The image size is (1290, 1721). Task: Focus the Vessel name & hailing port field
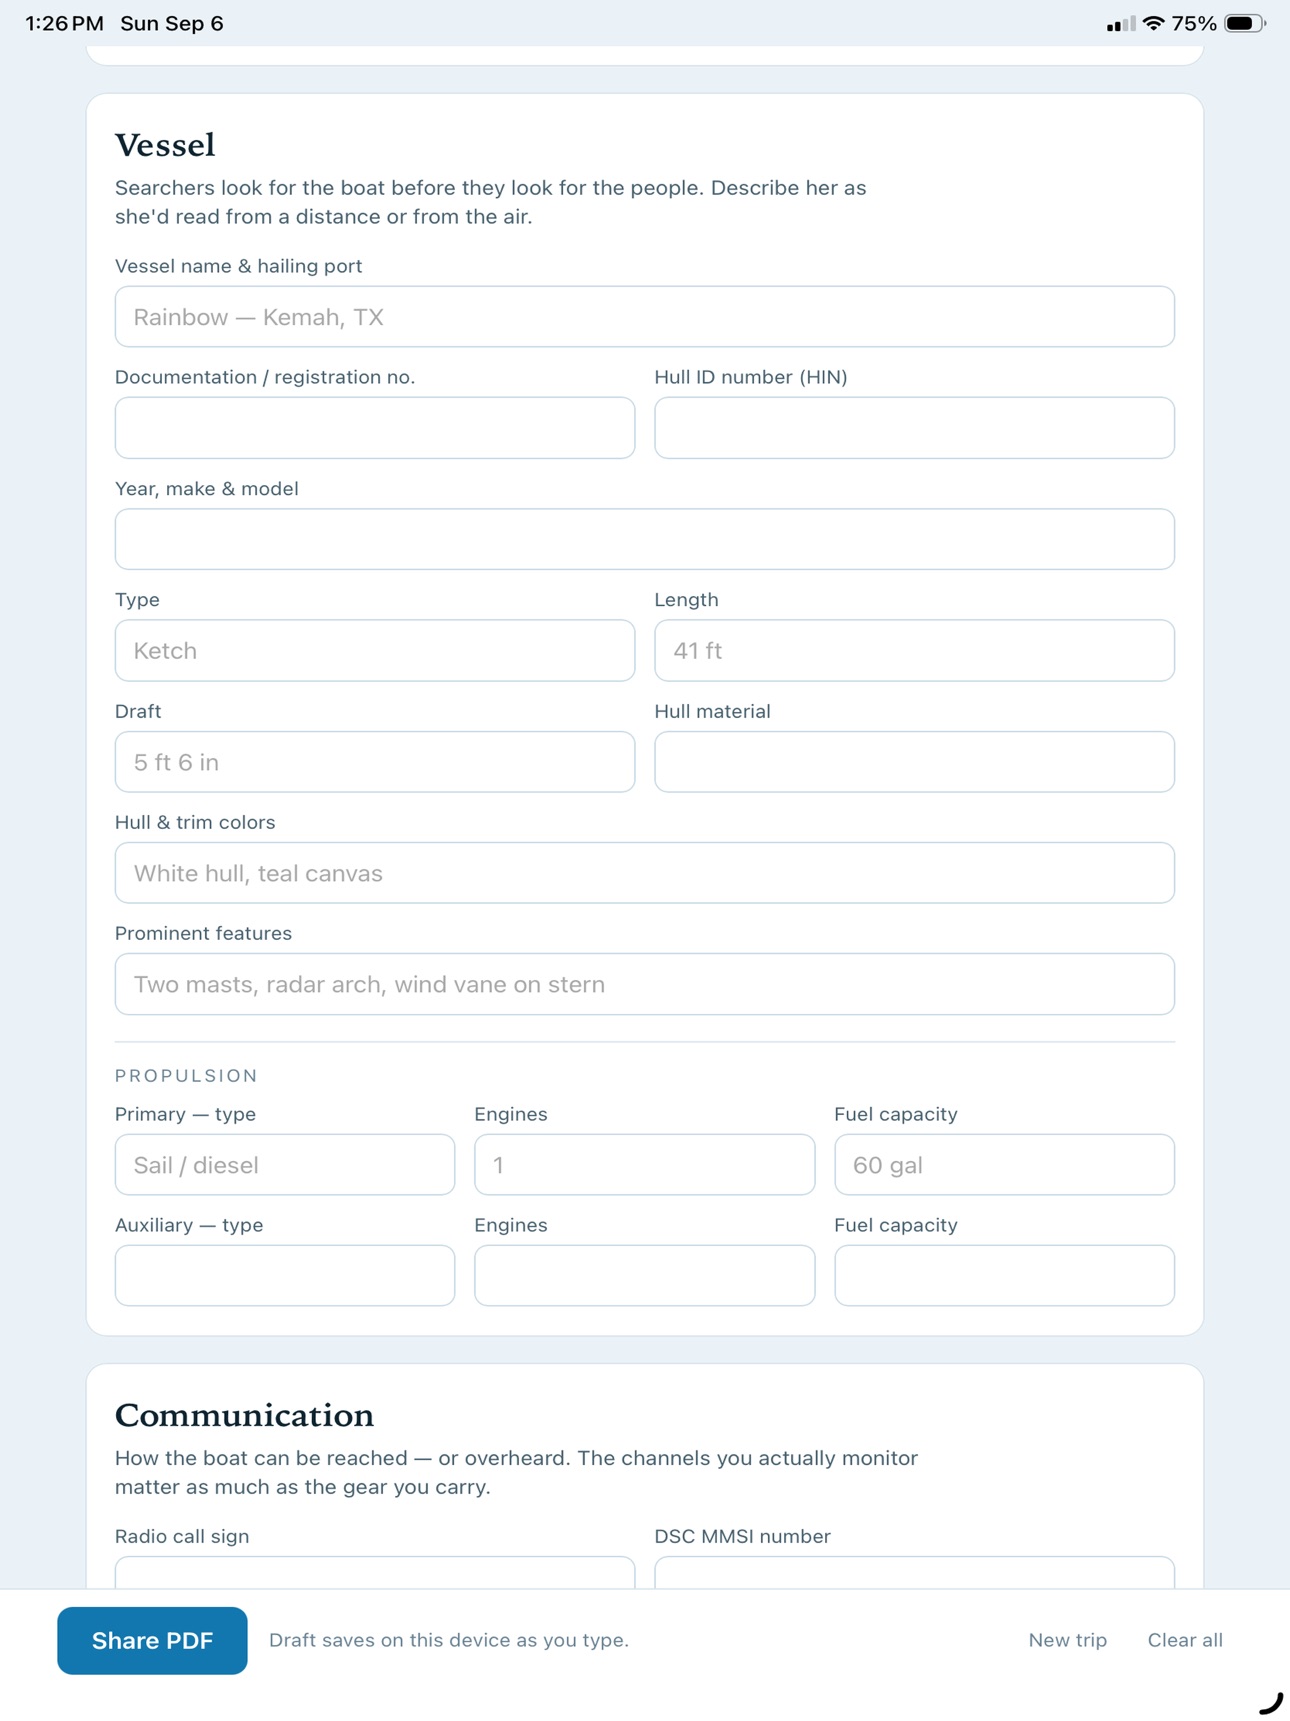[x=644, y=317]
